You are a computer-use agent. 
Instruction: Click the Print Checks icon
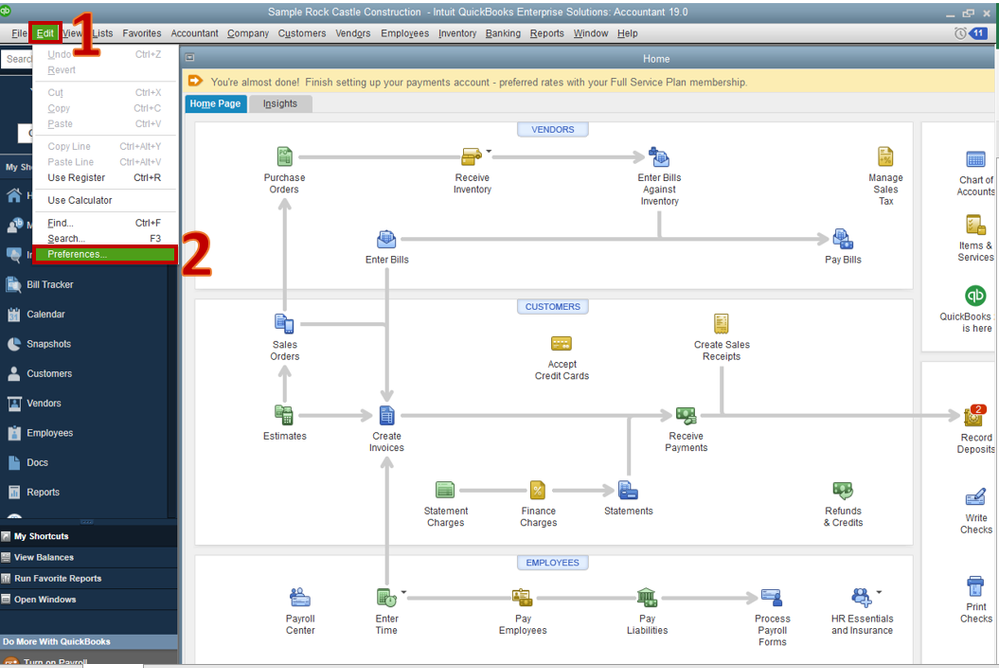pyautogui.click(x=975, y=586)
